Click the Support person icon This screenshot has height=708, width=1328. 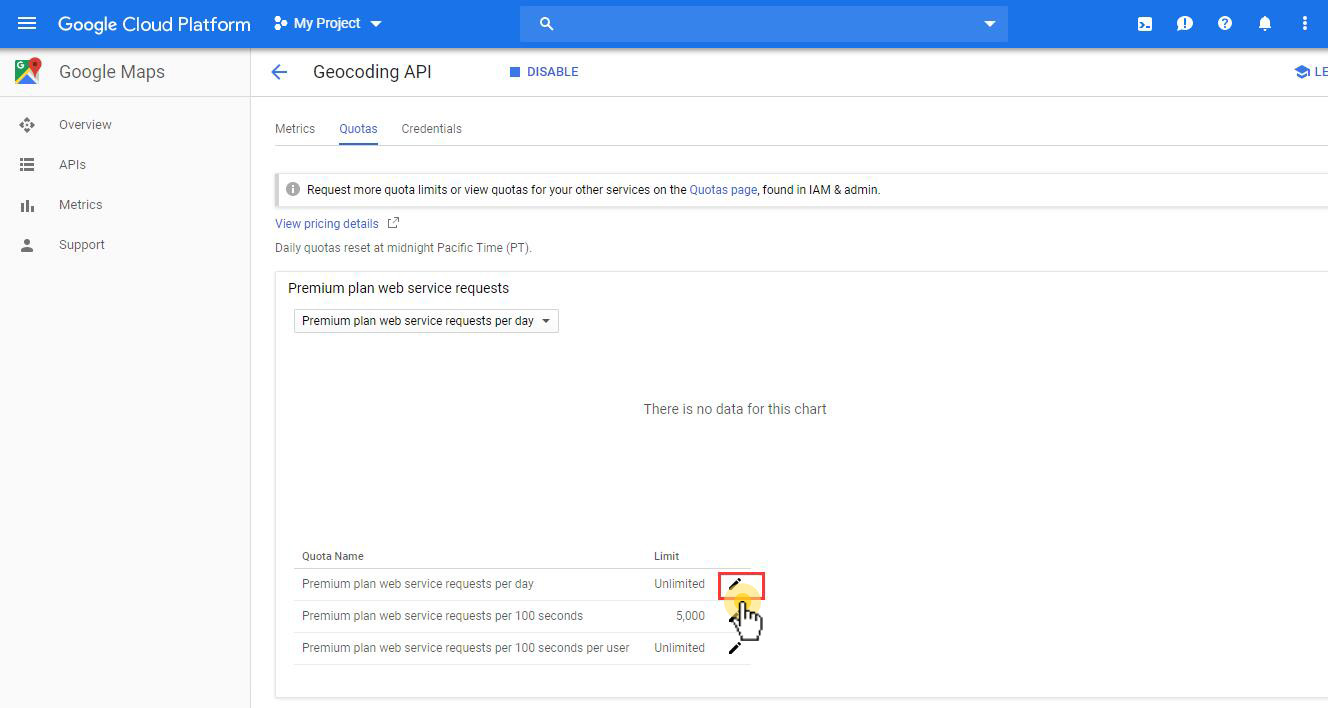click(x=27, y=245)
